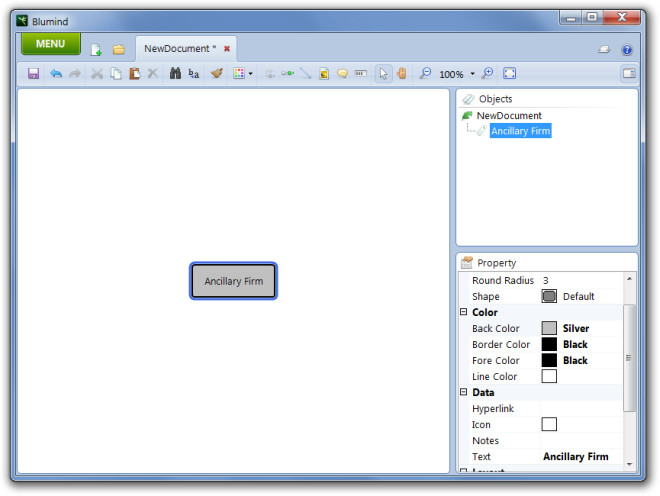Zoom out with the minus magnifier

425,74
